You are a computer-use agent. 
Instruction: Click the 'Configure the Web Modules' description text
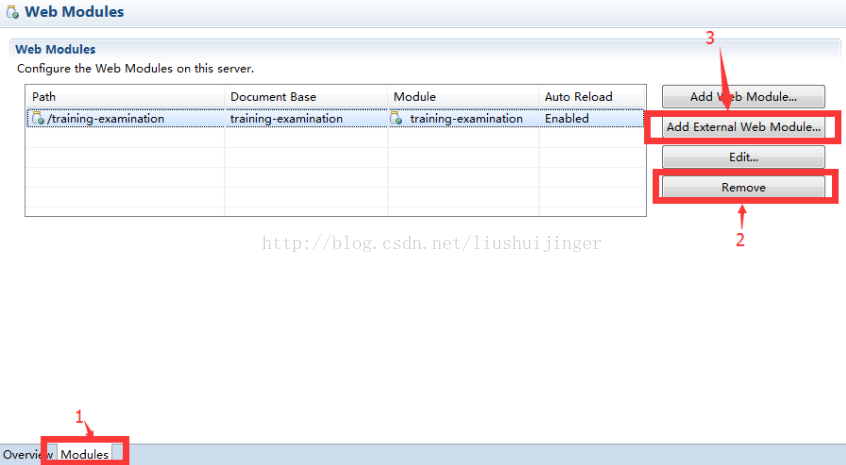pyautogui.click(x=135, y=69)
